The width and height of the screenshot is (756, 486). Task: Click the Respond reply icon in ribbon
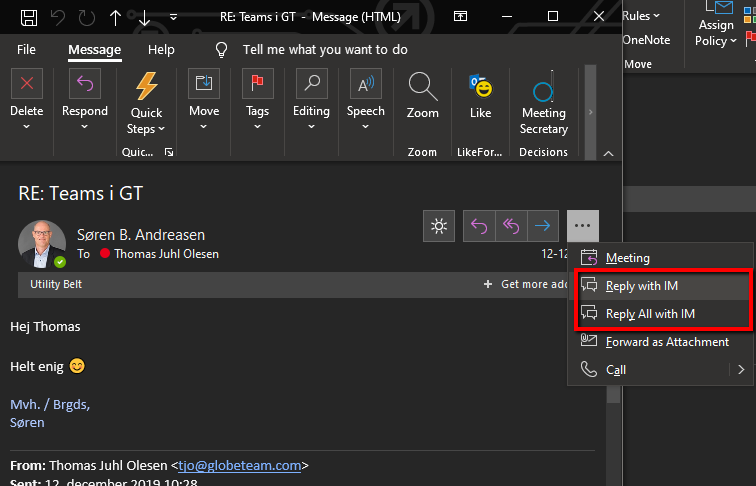85,83
